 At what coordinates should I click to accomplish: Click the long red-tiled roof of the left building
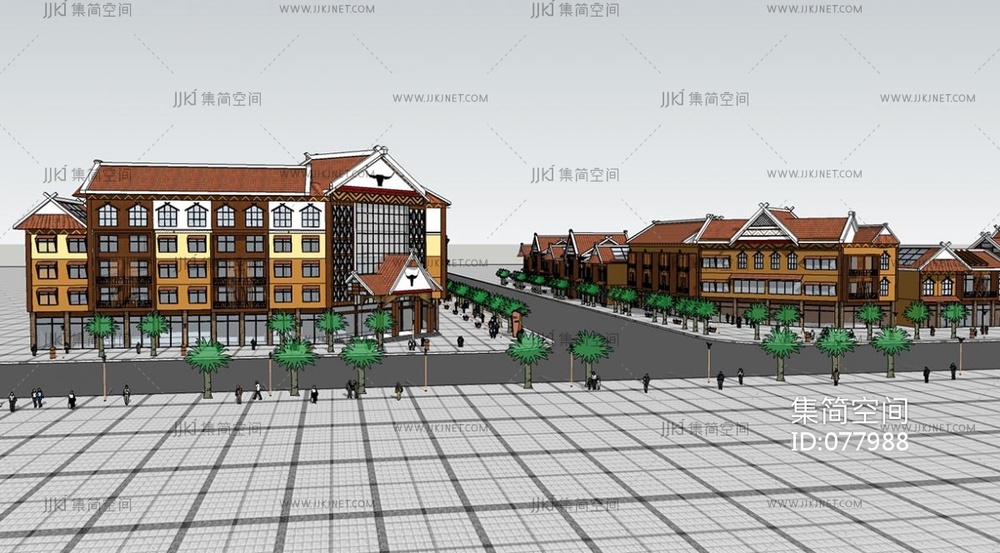(195, 179)
